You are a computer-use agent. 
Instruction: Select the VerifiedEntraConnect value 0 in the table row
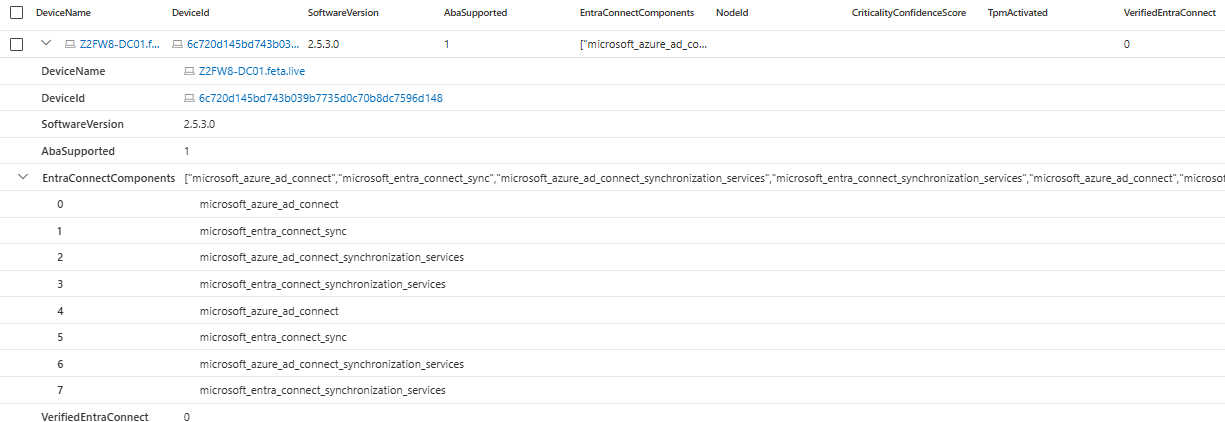(x=1127, y=45)
